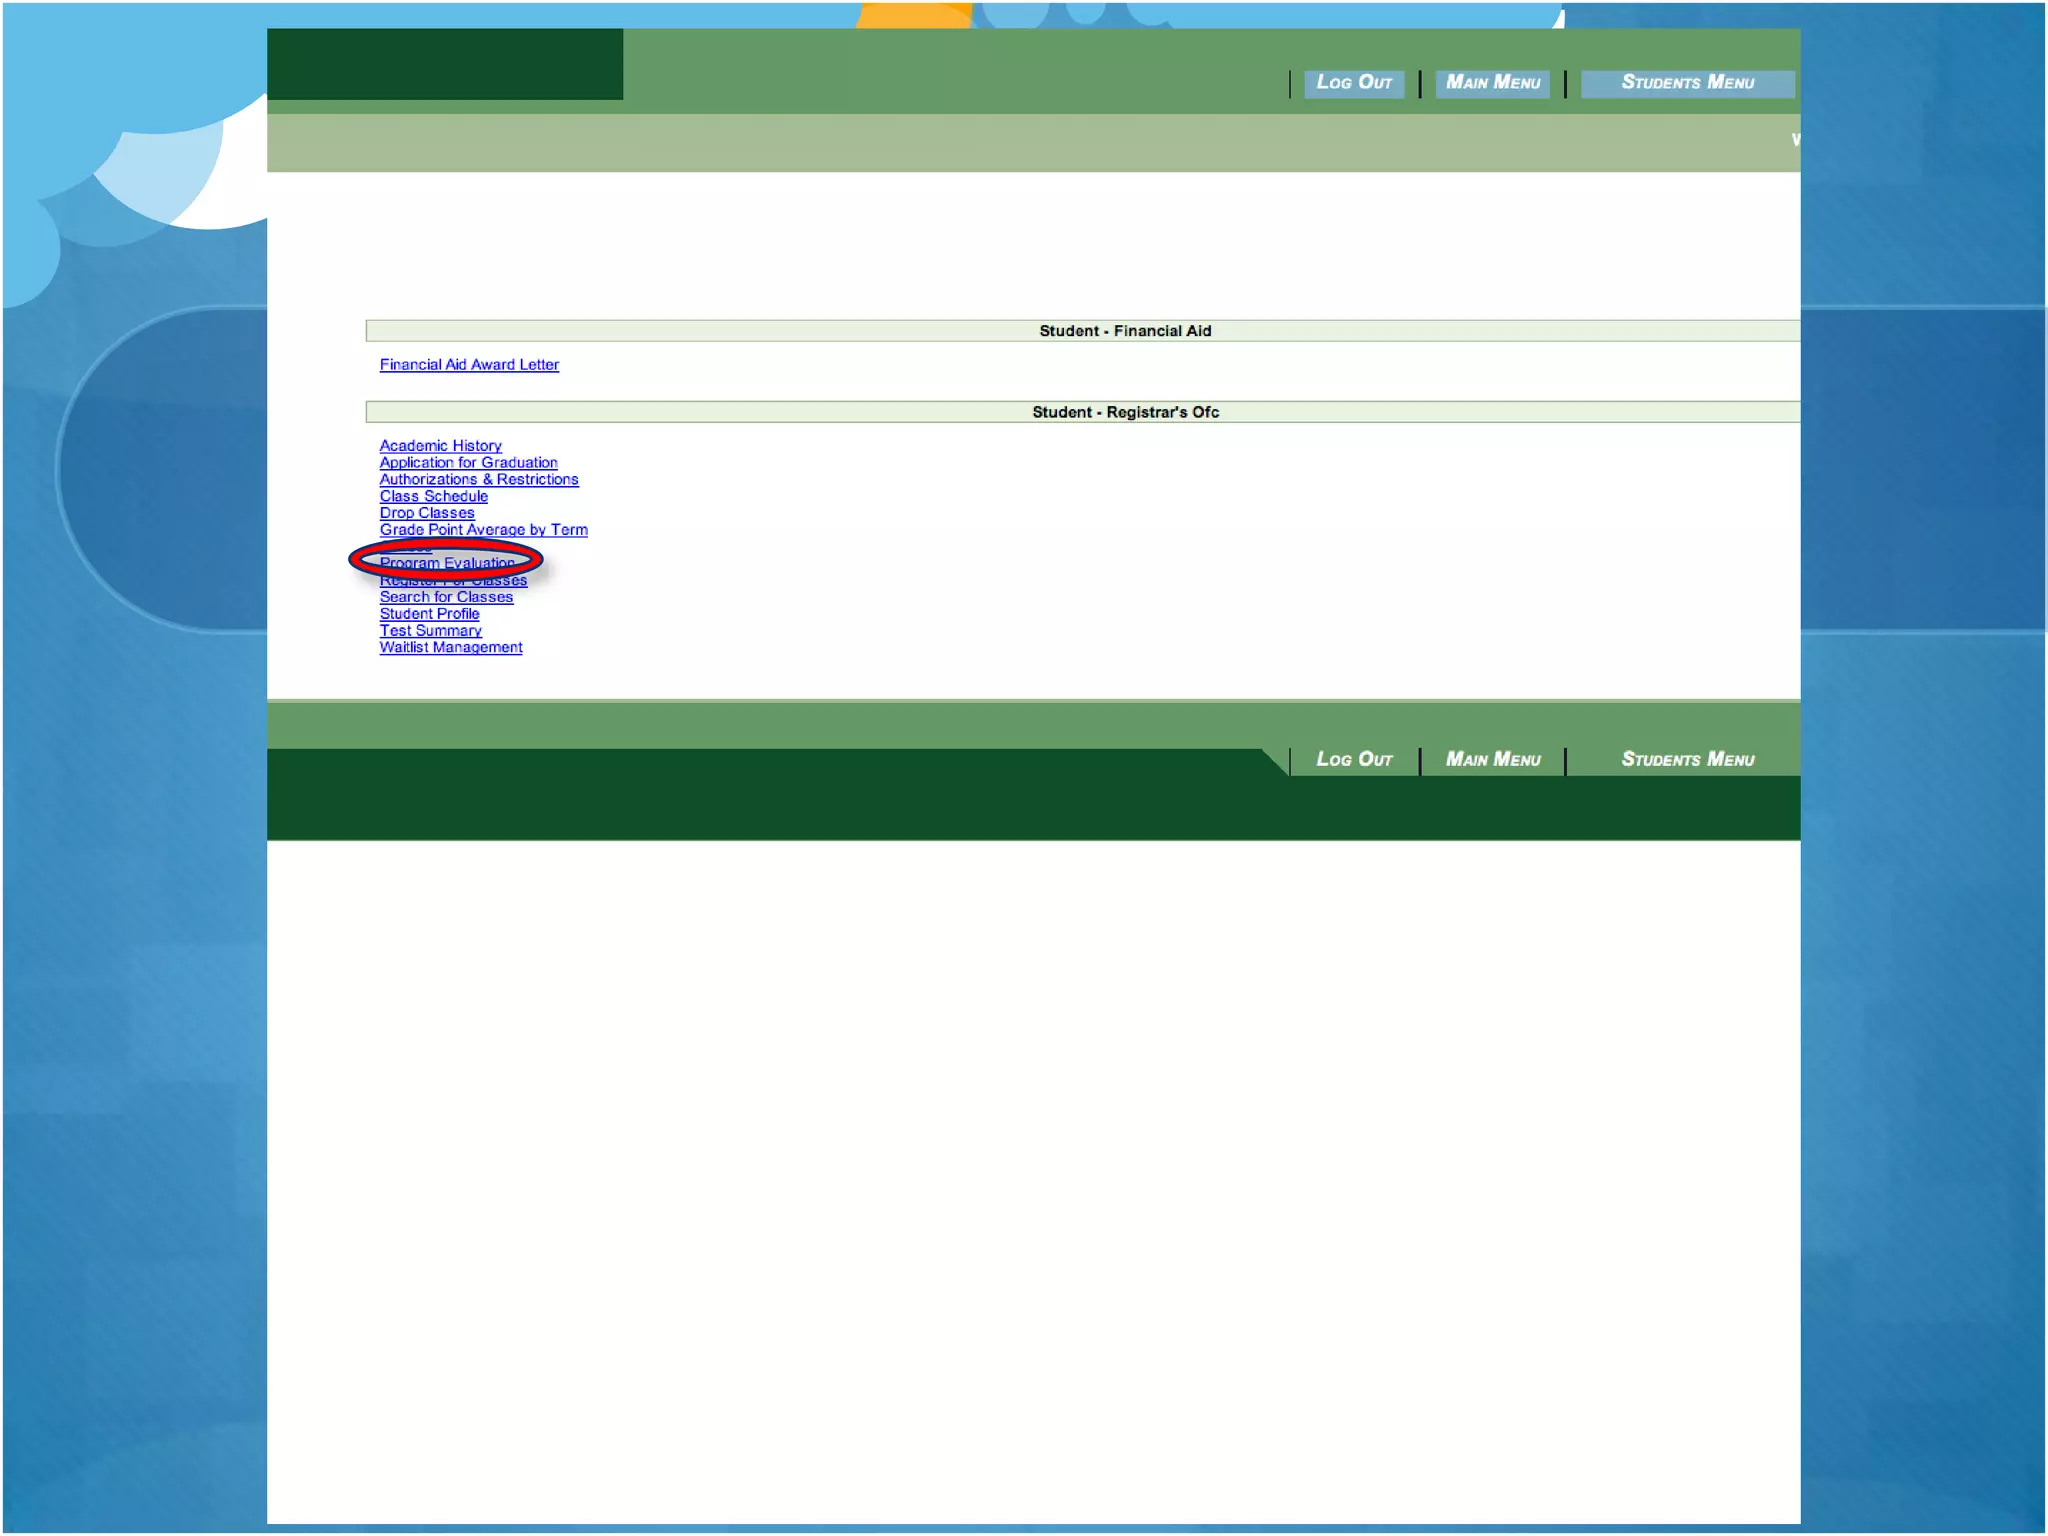Open Authorizations & Restrictions
Viewport: 2048px width, 1536px height.
[478, 480]
